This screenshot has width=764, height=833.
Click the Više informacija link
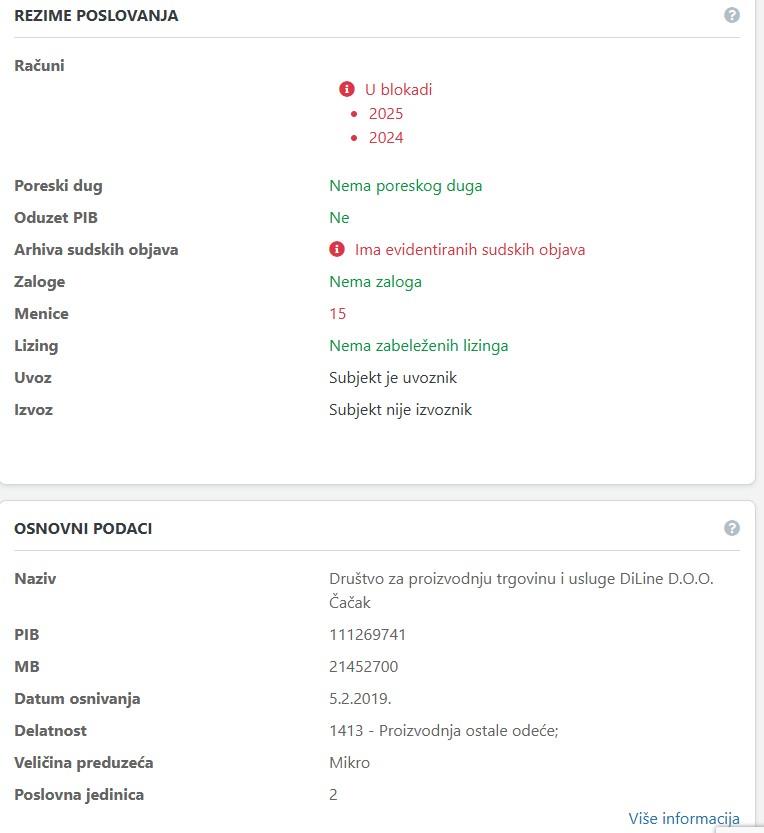click(684, 818)
